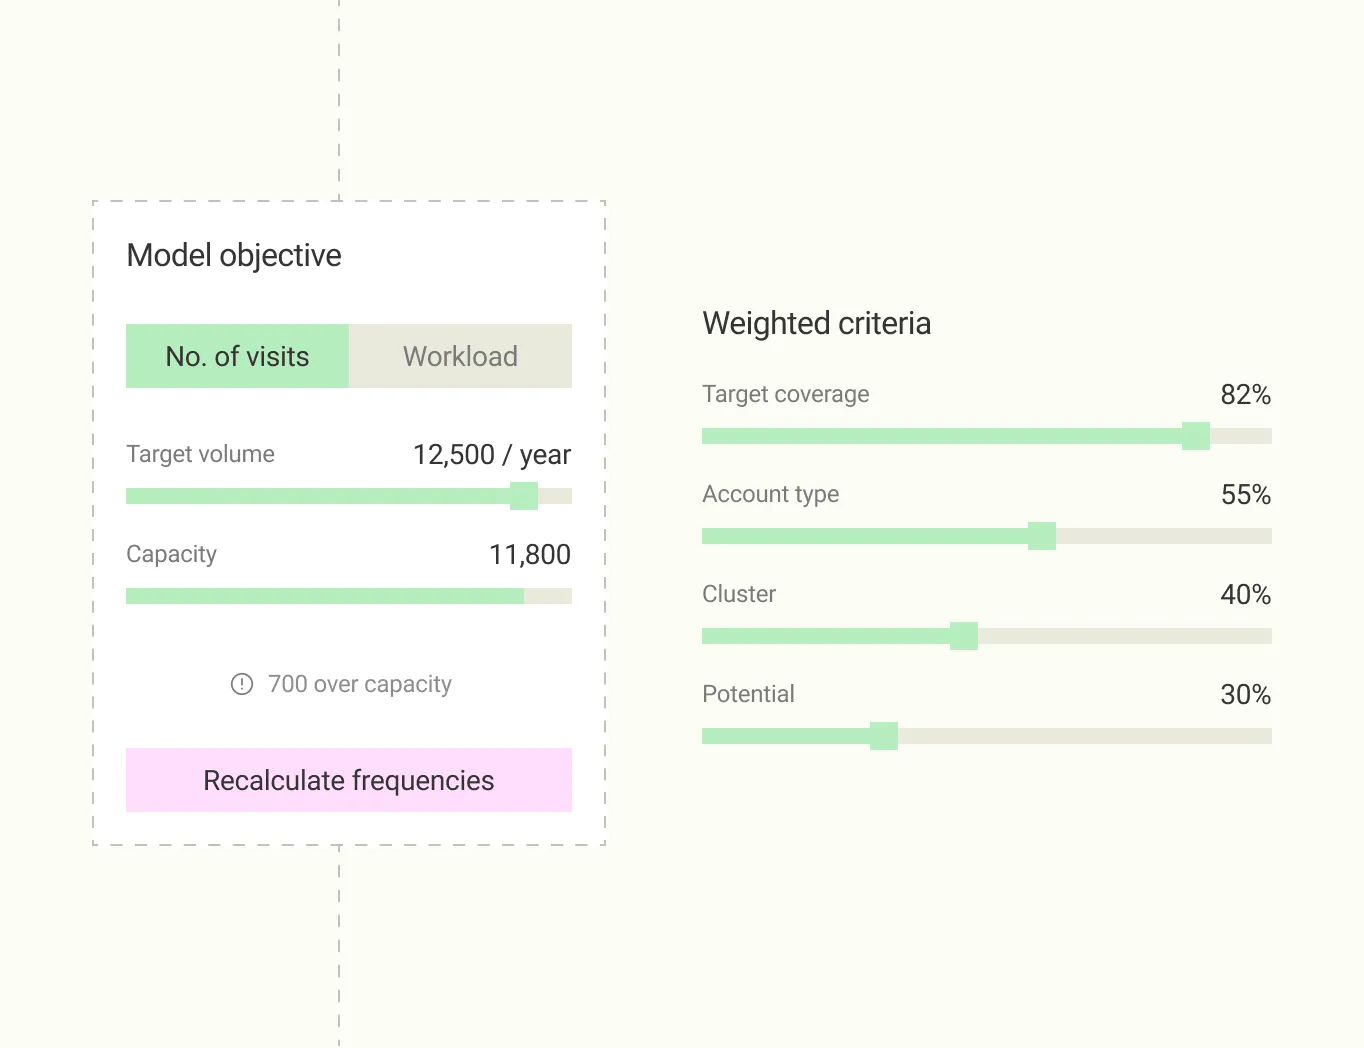Click the Recalculate frequencies button

tap(349, 780)
